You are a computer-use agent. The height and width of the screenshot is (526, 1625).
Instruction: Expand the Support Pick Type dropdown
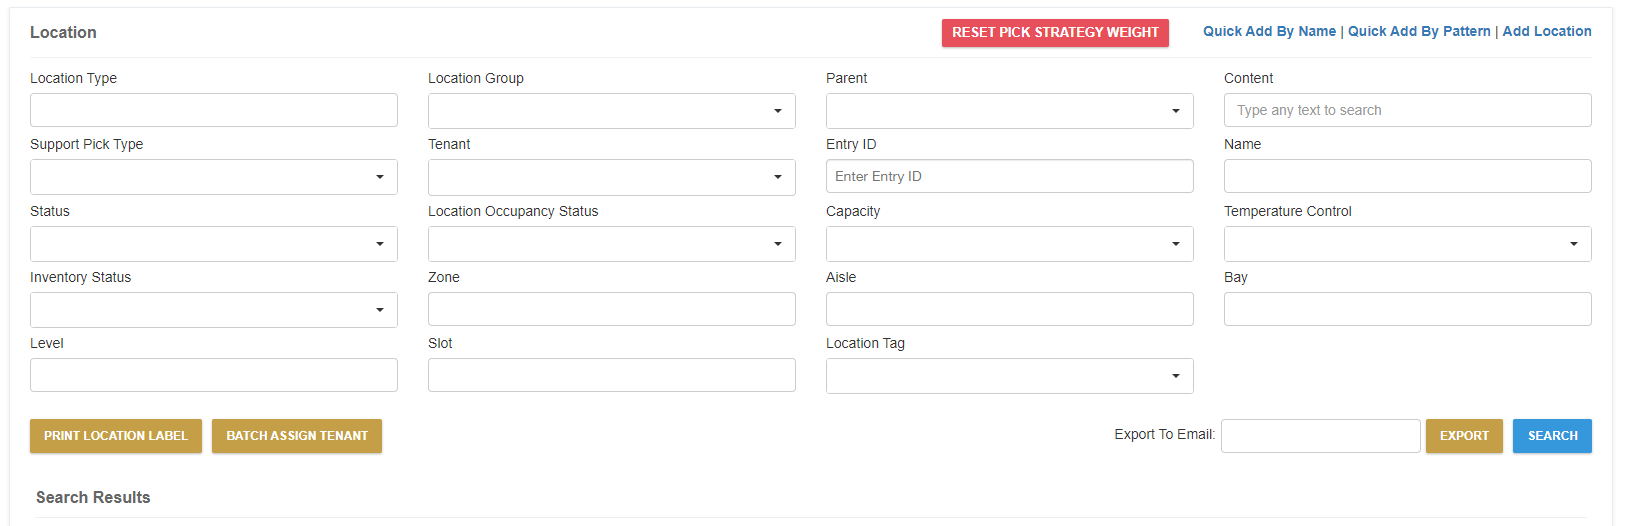(214, 177)
